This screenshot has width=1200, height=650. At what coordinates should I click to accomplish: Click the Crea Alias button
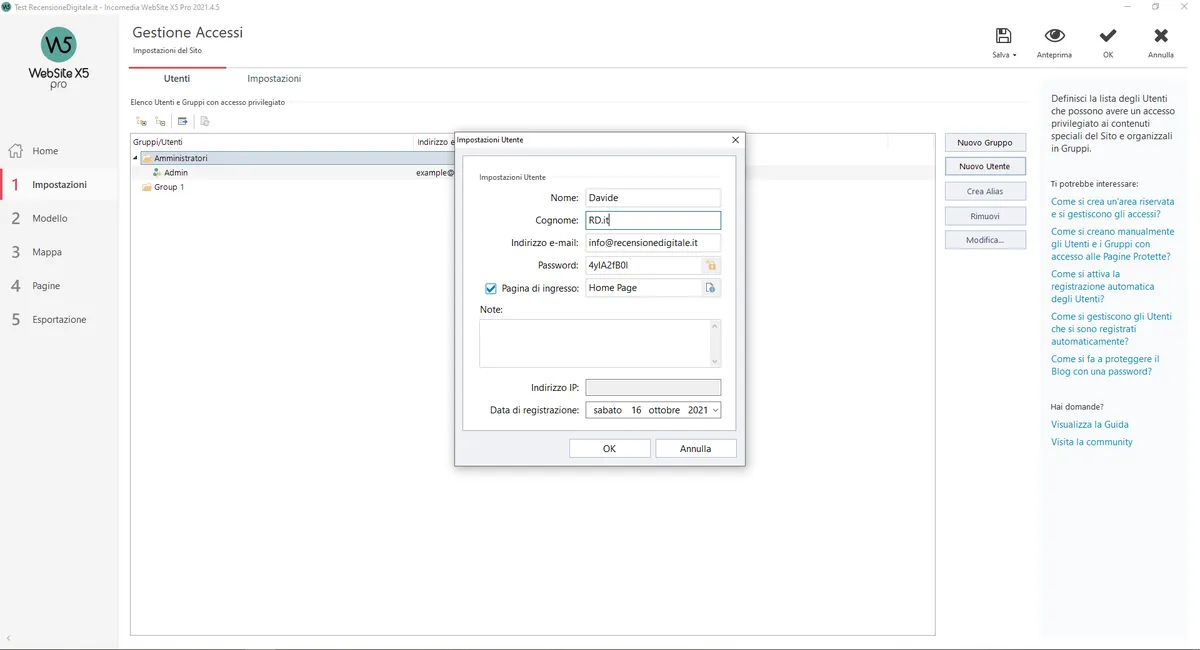(985, 191)
